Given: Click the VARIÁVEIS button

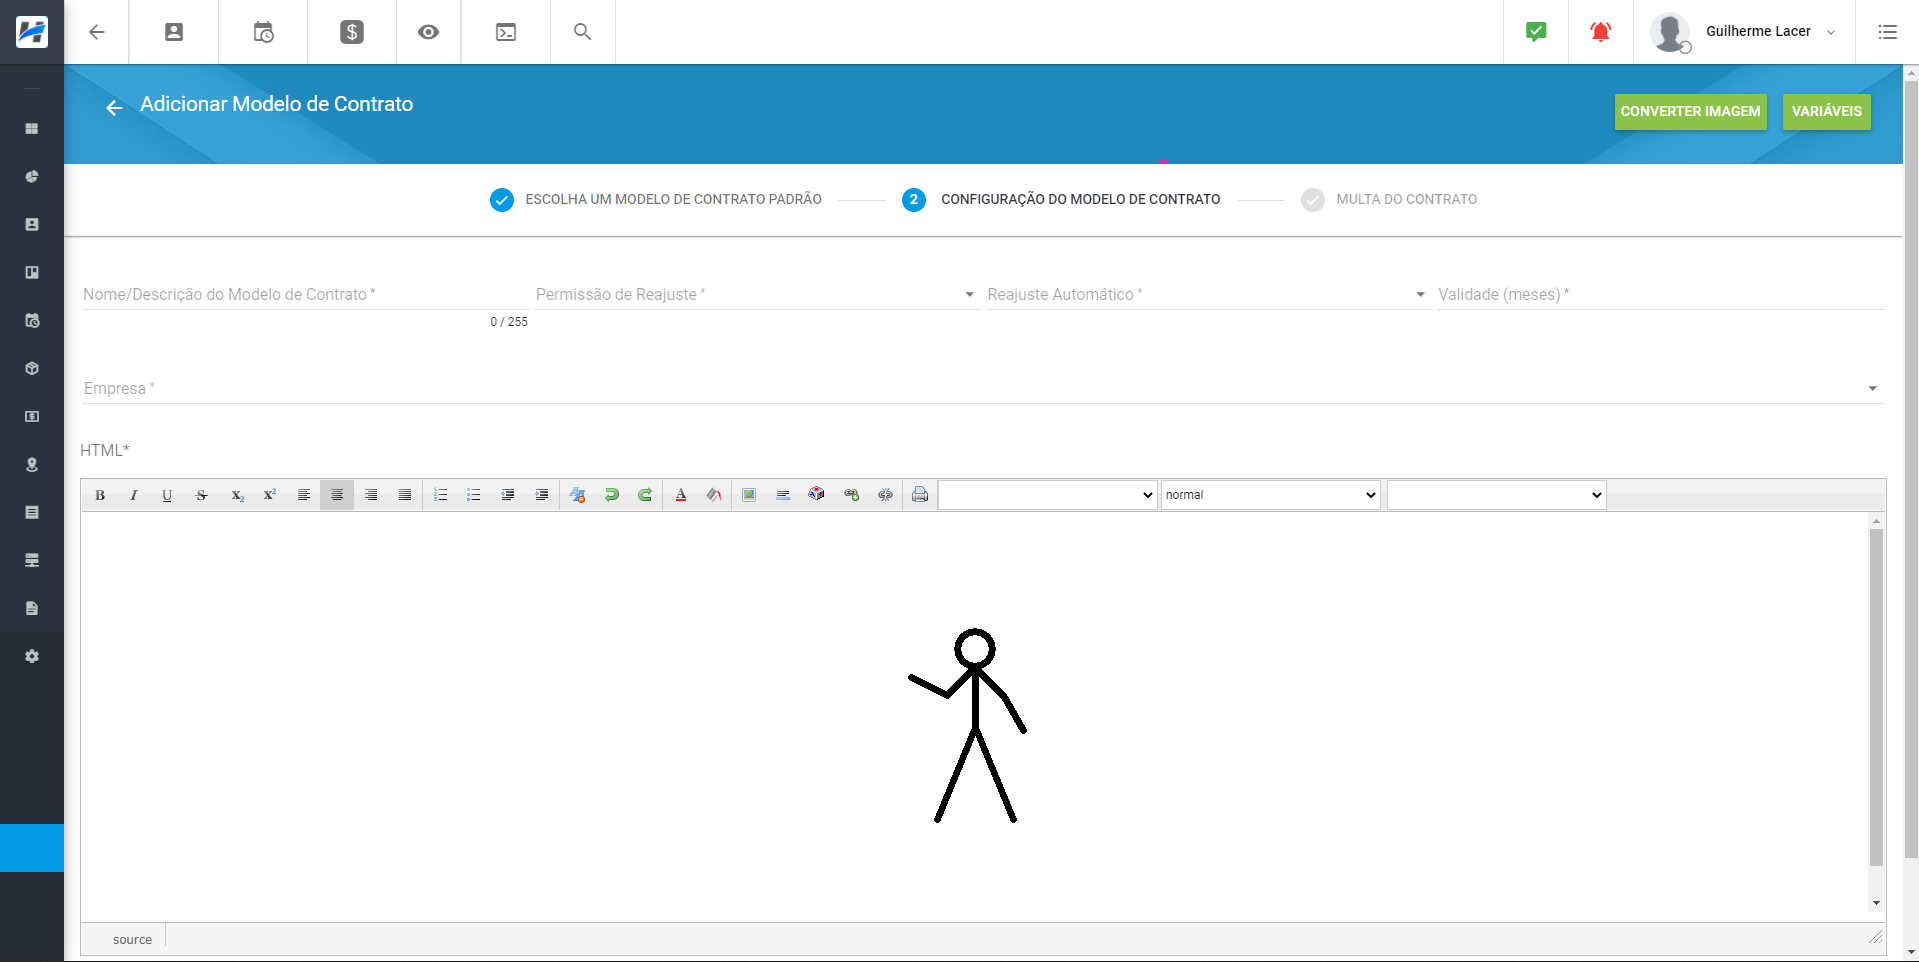Looking at the screenshot, I should pos(1826,111).
